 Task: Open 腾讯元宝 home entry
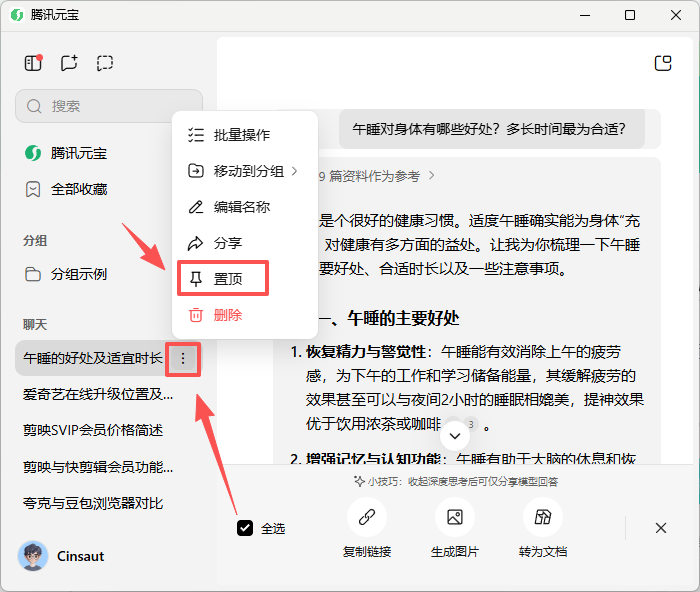(x=65, y=153)
